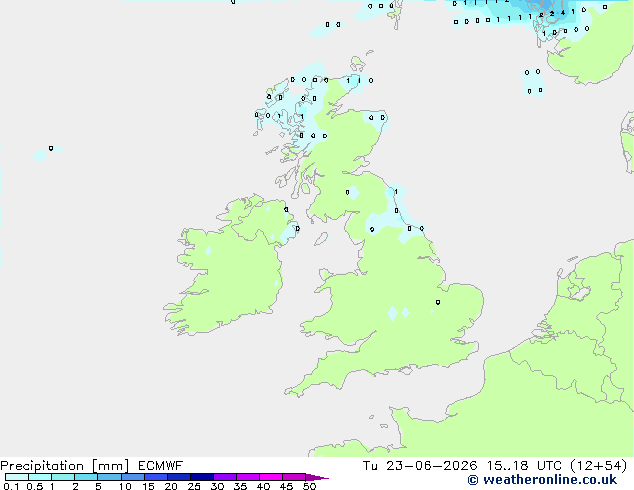Click the 1 marker on the Northumberland coast
The height and width of the screenshot is (490, 634).
tap(396, 192)
